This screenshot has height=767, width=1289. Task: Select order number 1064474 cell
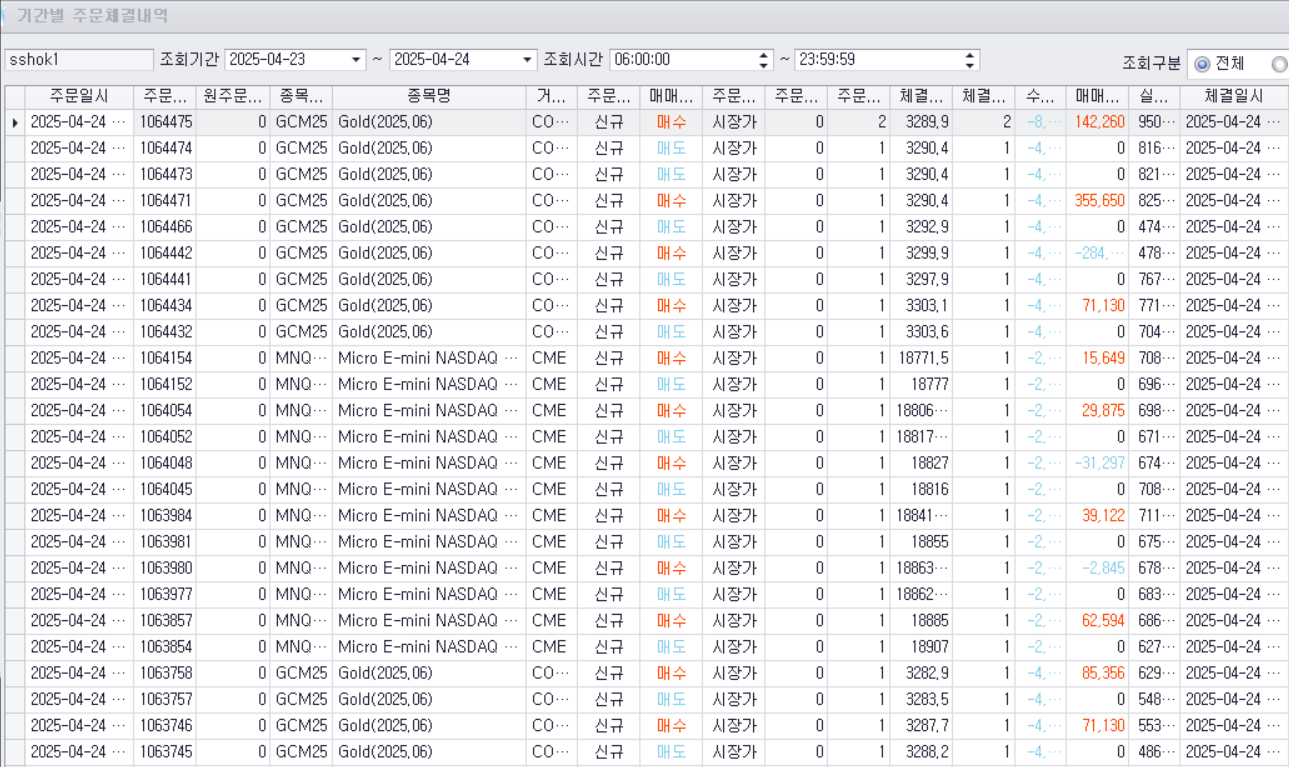coord(165,148)
